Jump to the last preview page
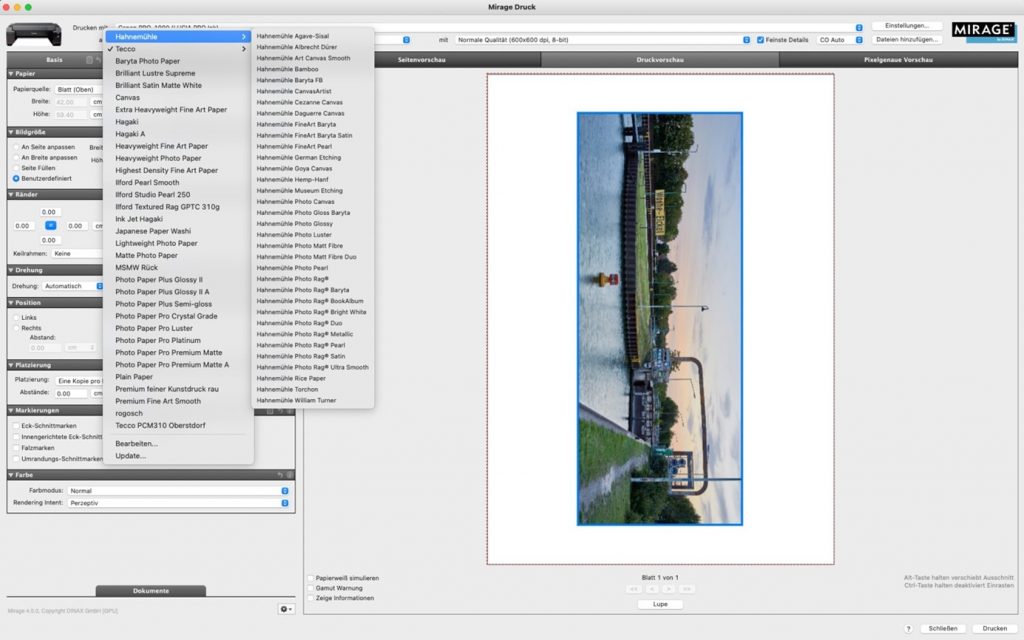Viewport: 1024px width, 640px height. pyautogui.click(x=686, y=589)
